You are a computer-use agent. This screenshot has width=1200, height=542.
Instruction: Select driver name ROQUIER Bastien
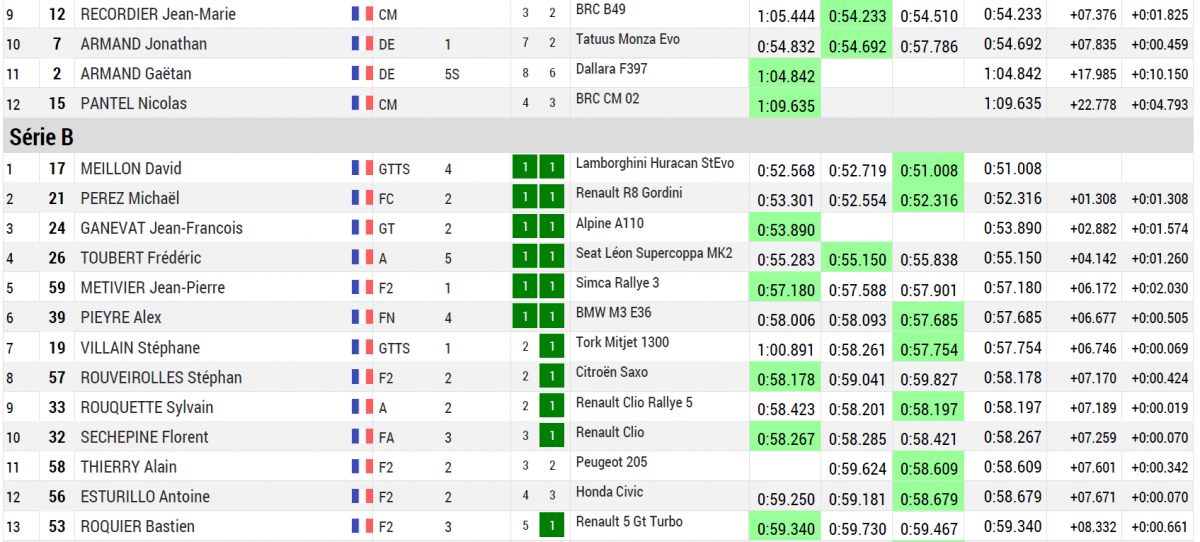(137, 527)
